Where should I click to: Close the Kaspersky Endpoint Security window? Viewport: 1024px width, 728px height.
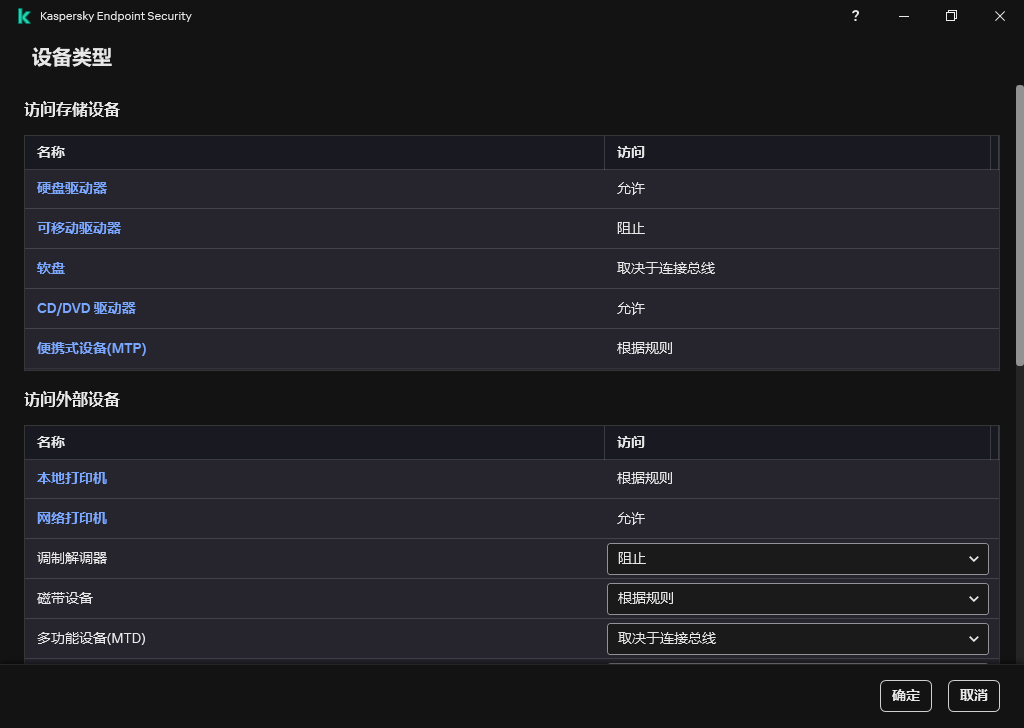coord(999,16)
